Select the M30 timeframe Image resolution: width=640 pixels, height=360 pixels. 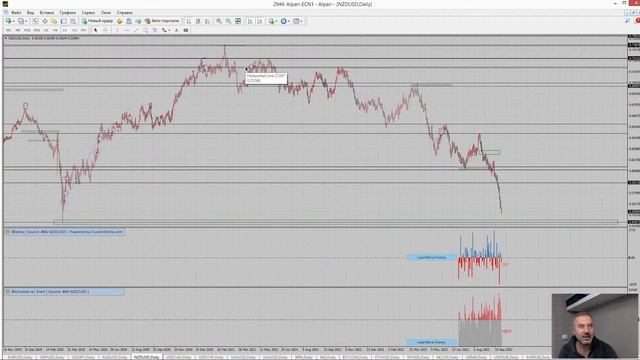pyautogui.click(x=36, y=30)
